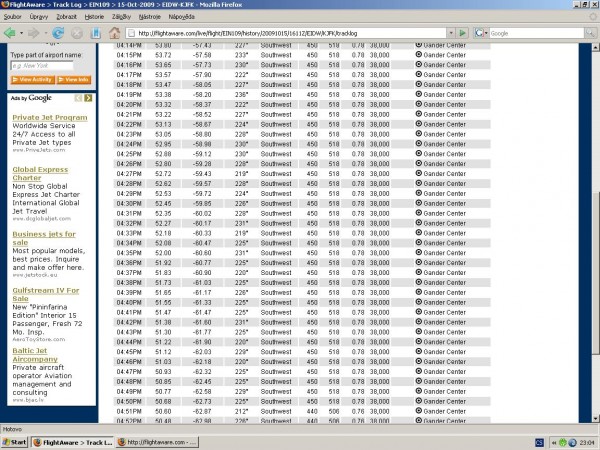Open the search engine chooser dropdown
600x450 pixels.
(x=481, y=33)
